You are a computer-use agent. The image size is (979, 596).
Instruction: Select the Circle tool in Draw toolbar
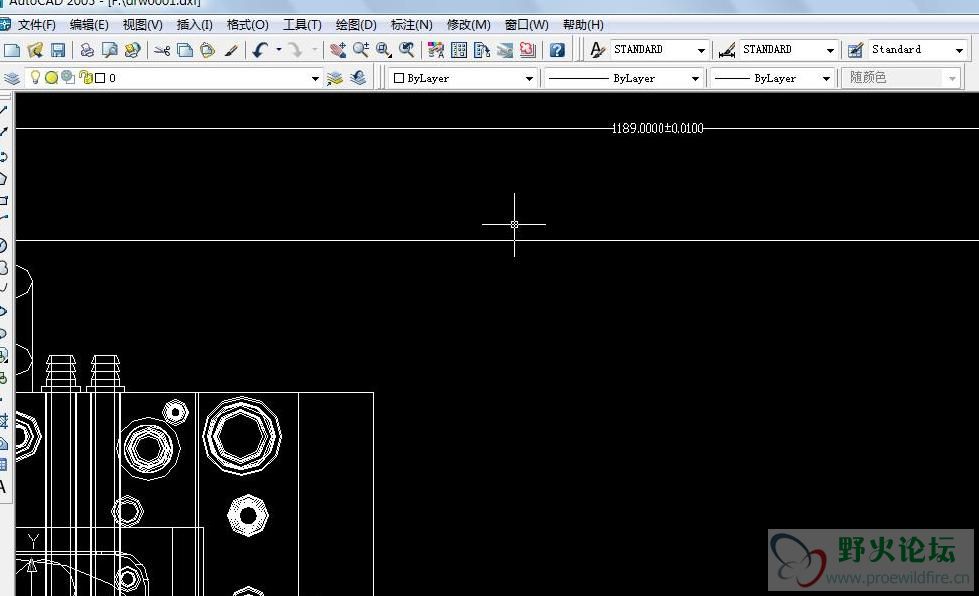(x=3, y=245)
